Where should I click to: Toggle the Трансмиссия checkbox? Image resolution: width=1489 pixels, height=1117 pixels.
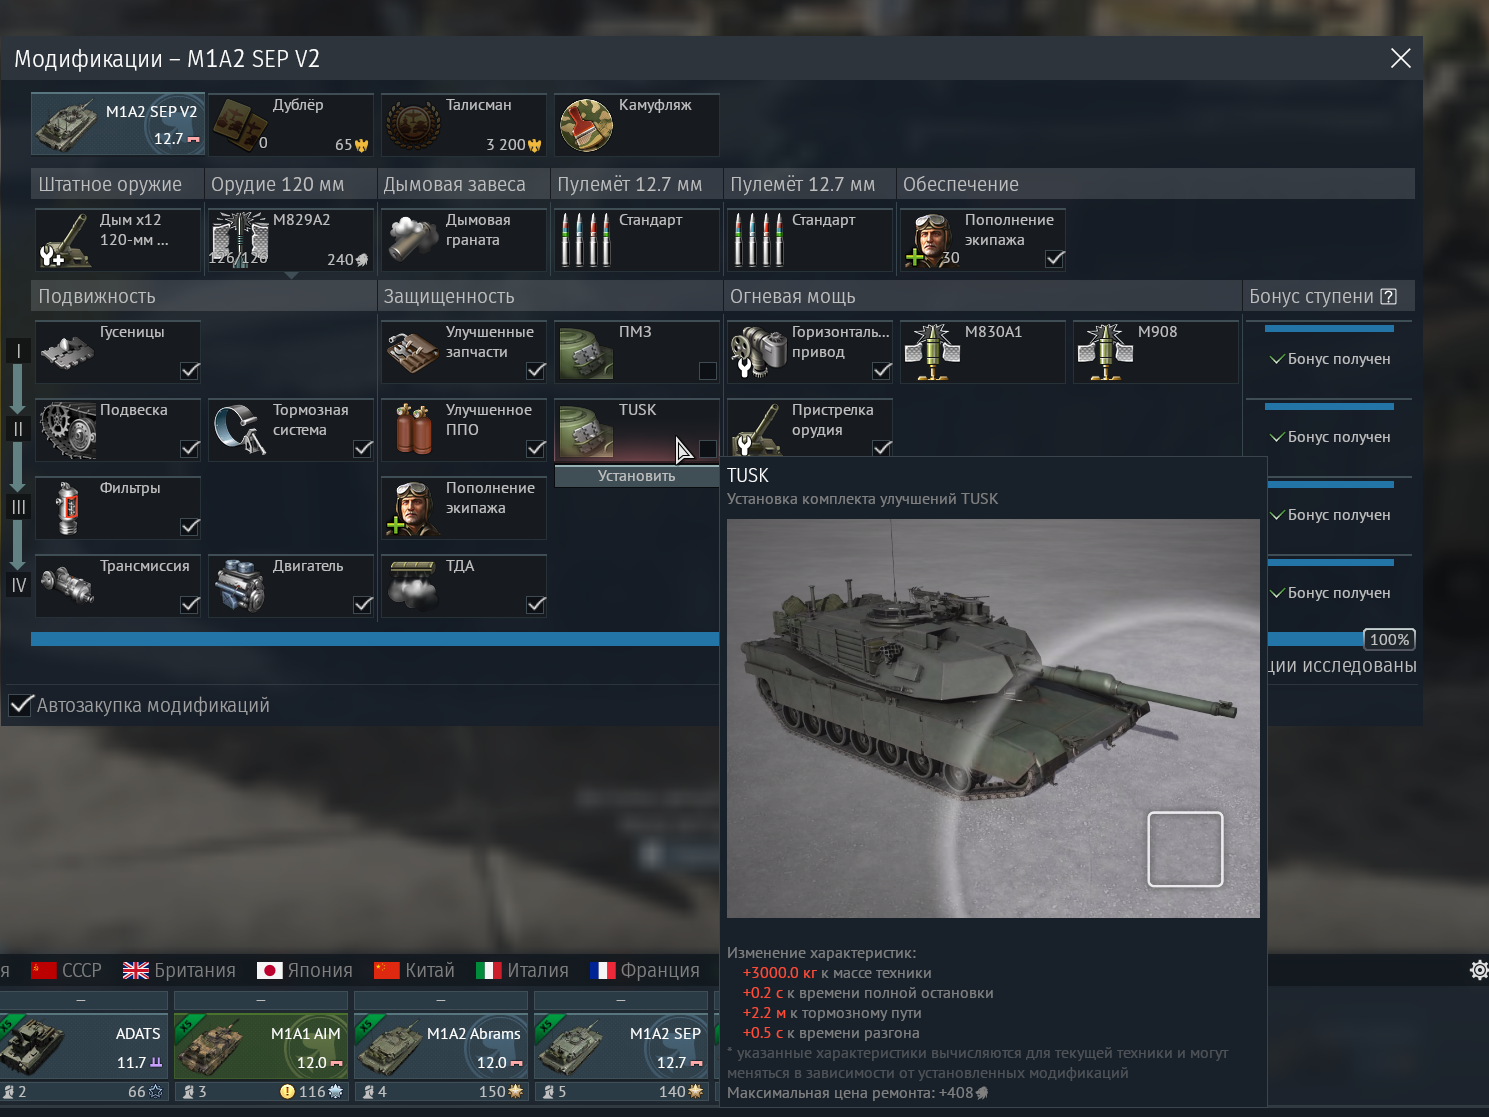pos(190,605)
